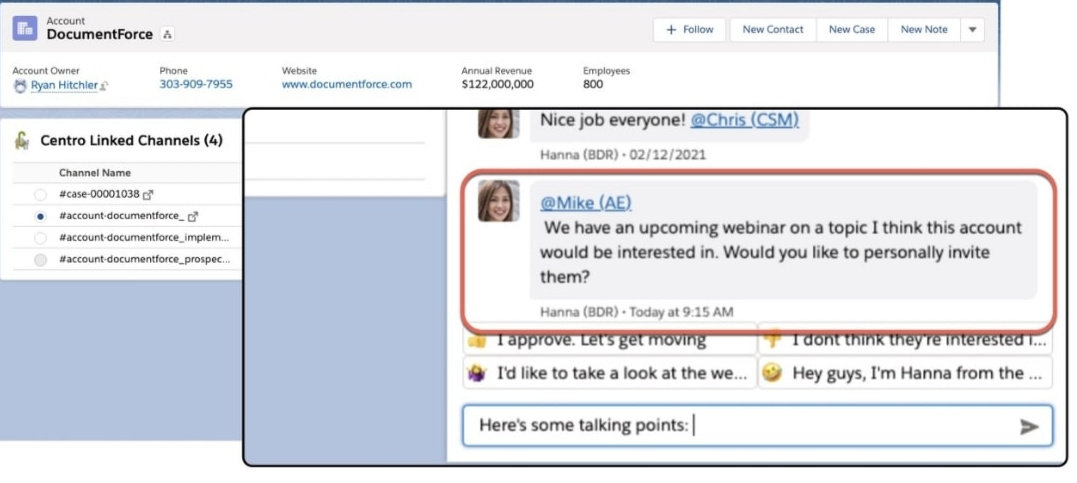Click the employees value 800

(593, 84)
